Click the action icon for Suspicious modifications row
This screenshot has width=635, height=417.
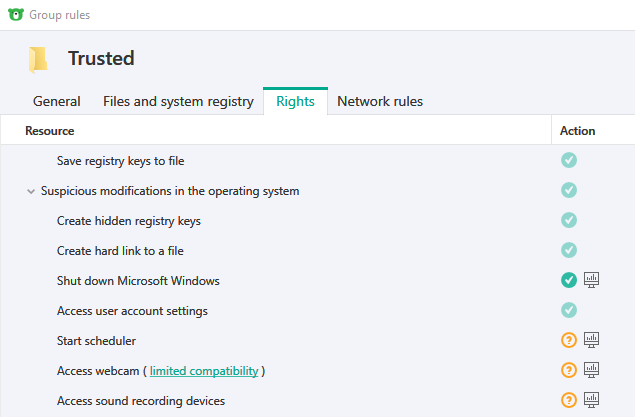point(569,190)
